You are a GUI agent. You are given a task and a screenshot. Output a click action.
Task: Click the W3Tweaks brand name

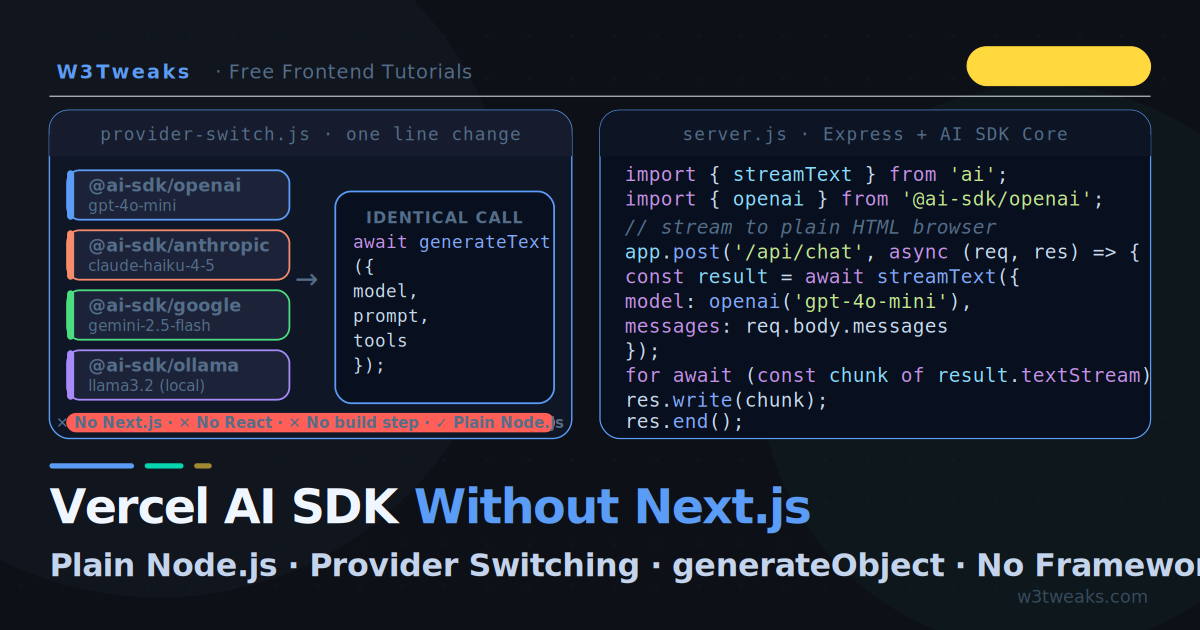[123, 72]
